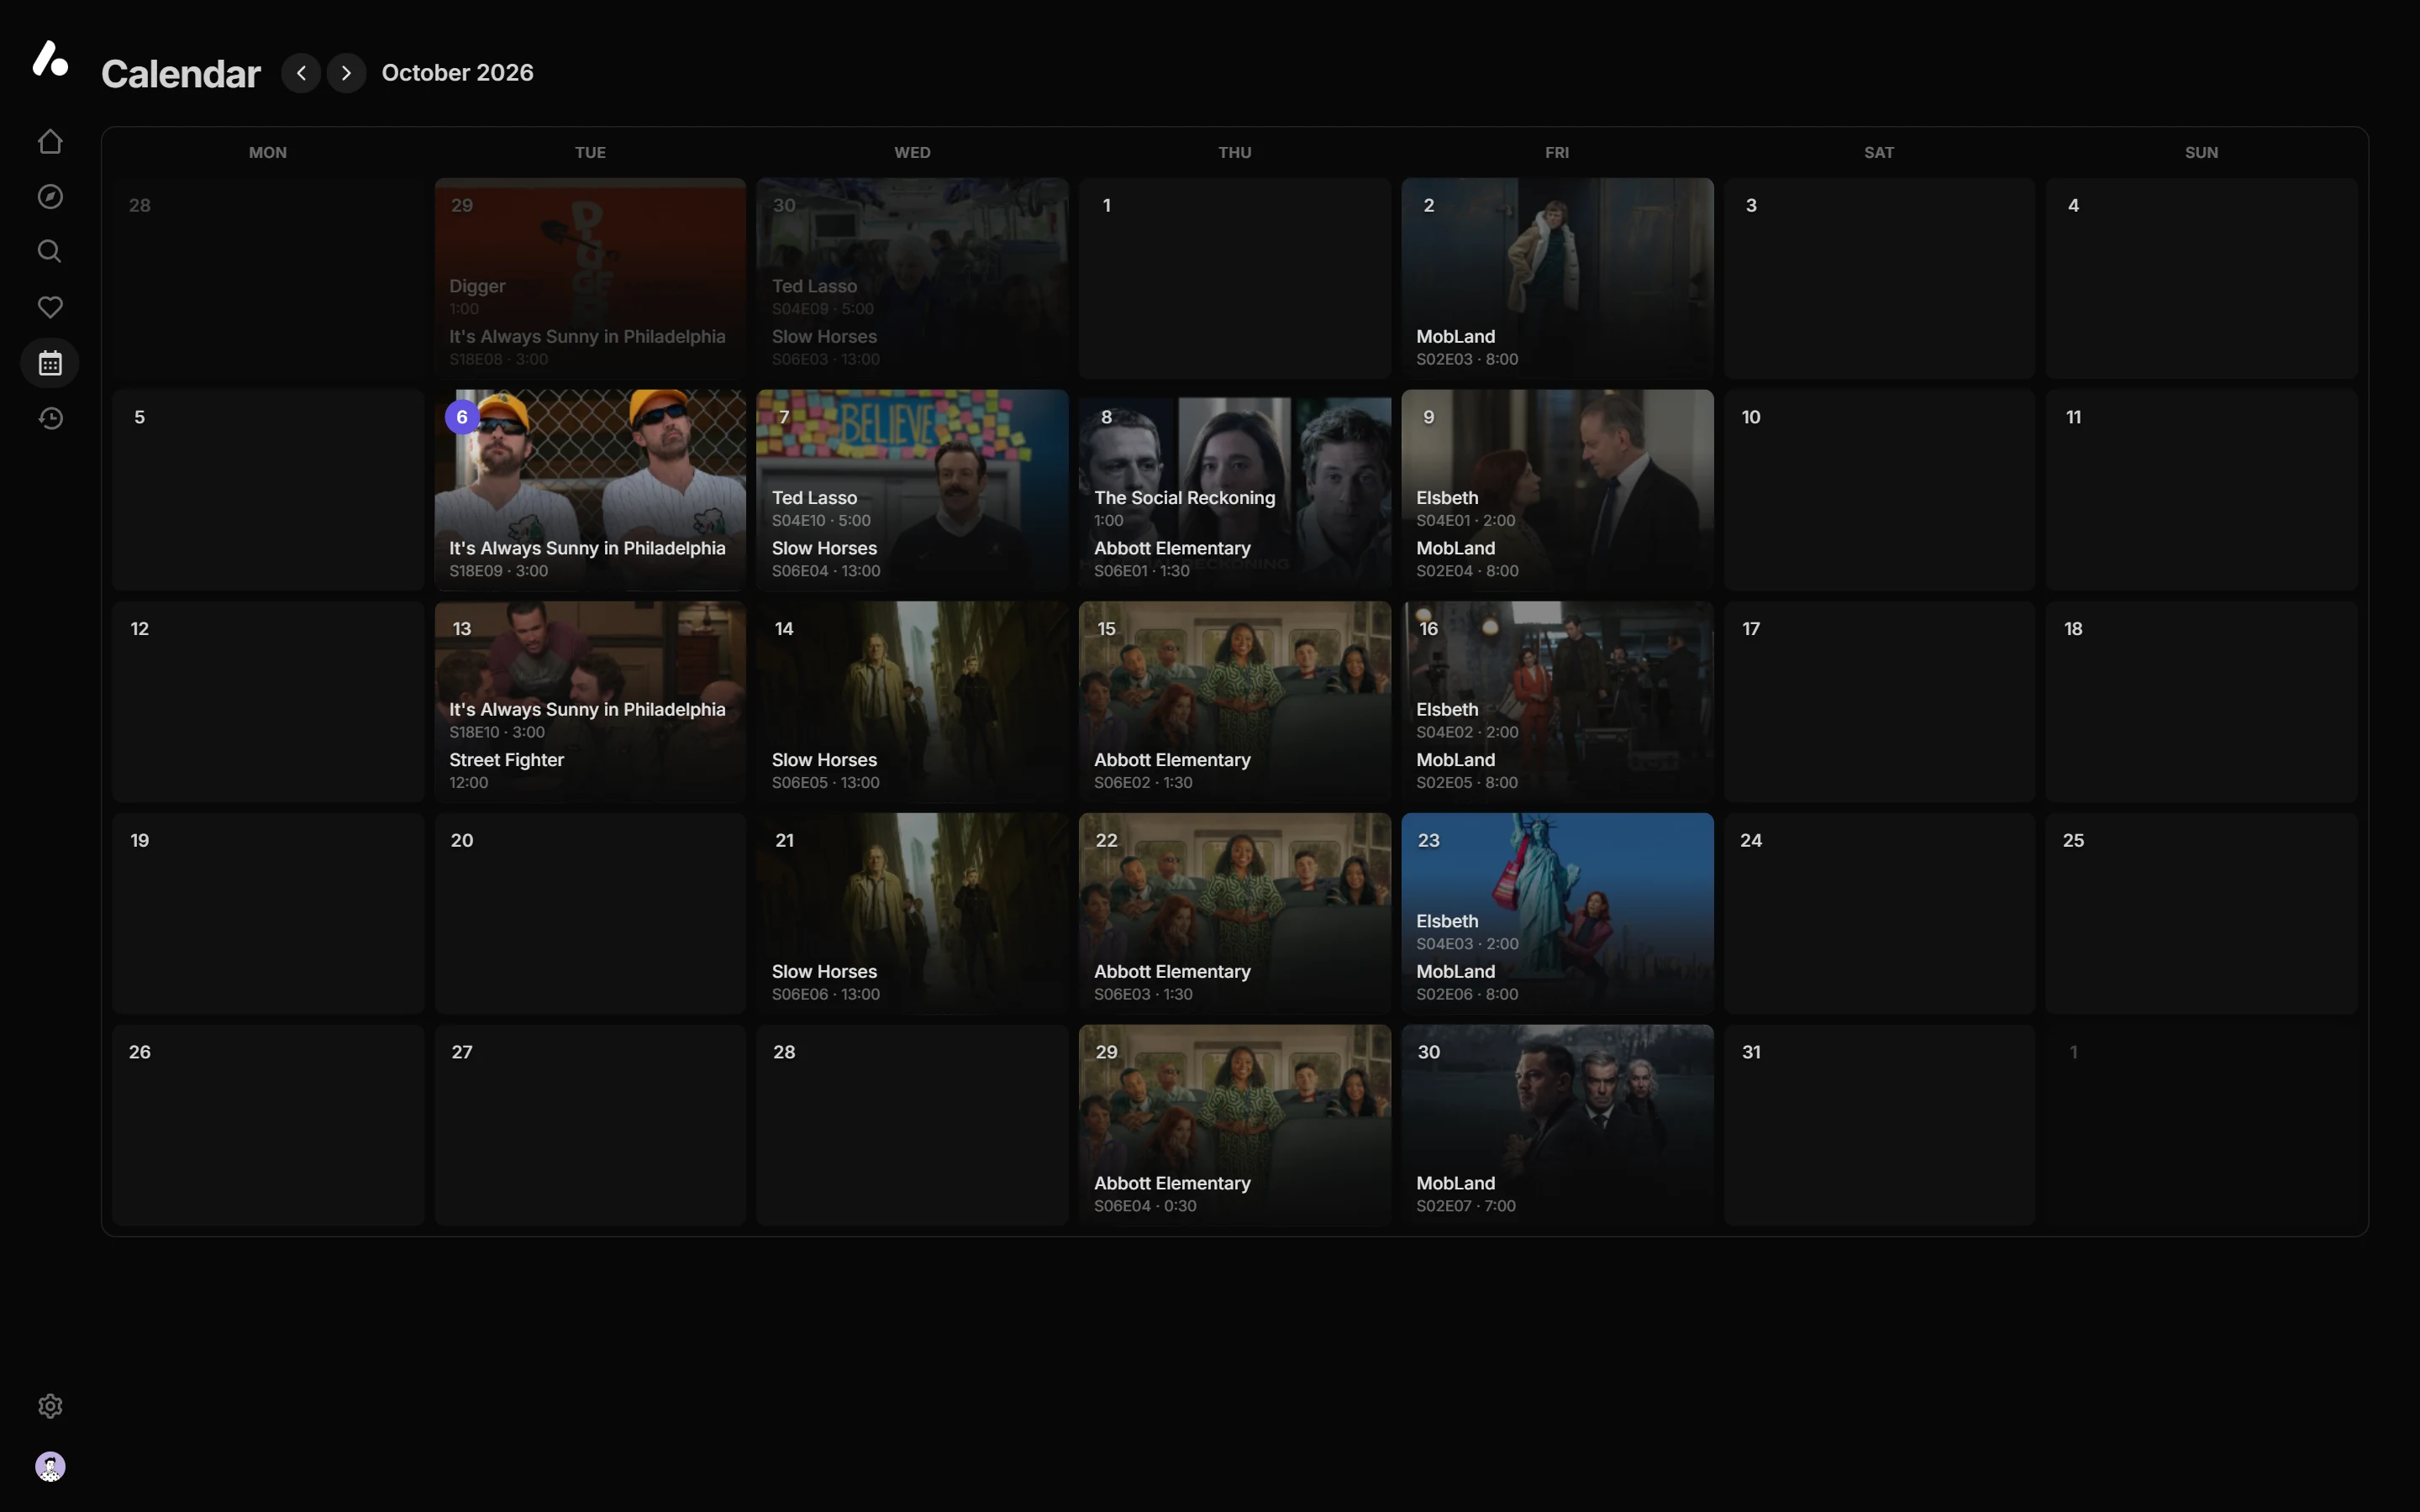Select the day cell for October 12
Image resolution: width=2420 pixels, height=1512 pixels.
pyautogui.click(x=268, y=701)
